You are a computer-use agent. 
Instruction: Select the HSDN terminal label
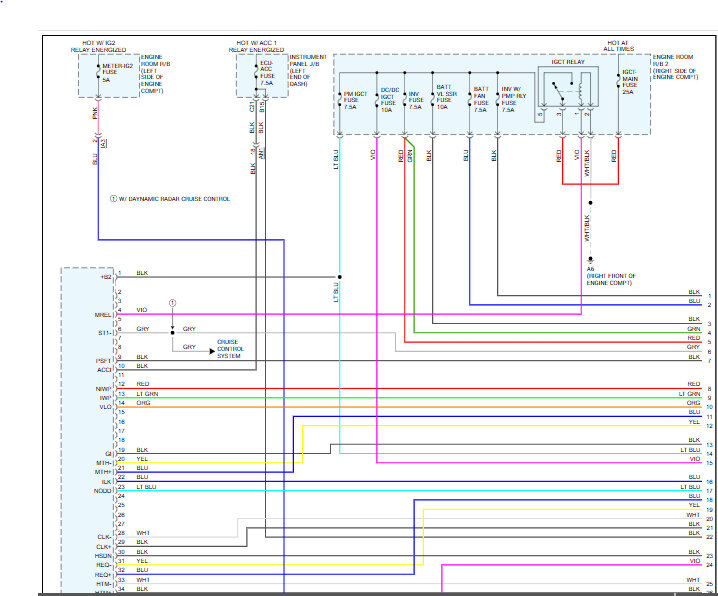pos(103,556)
